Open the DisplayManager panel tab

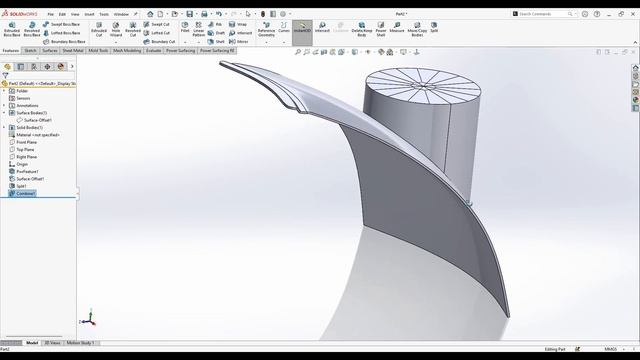click(x=61, y=67)
